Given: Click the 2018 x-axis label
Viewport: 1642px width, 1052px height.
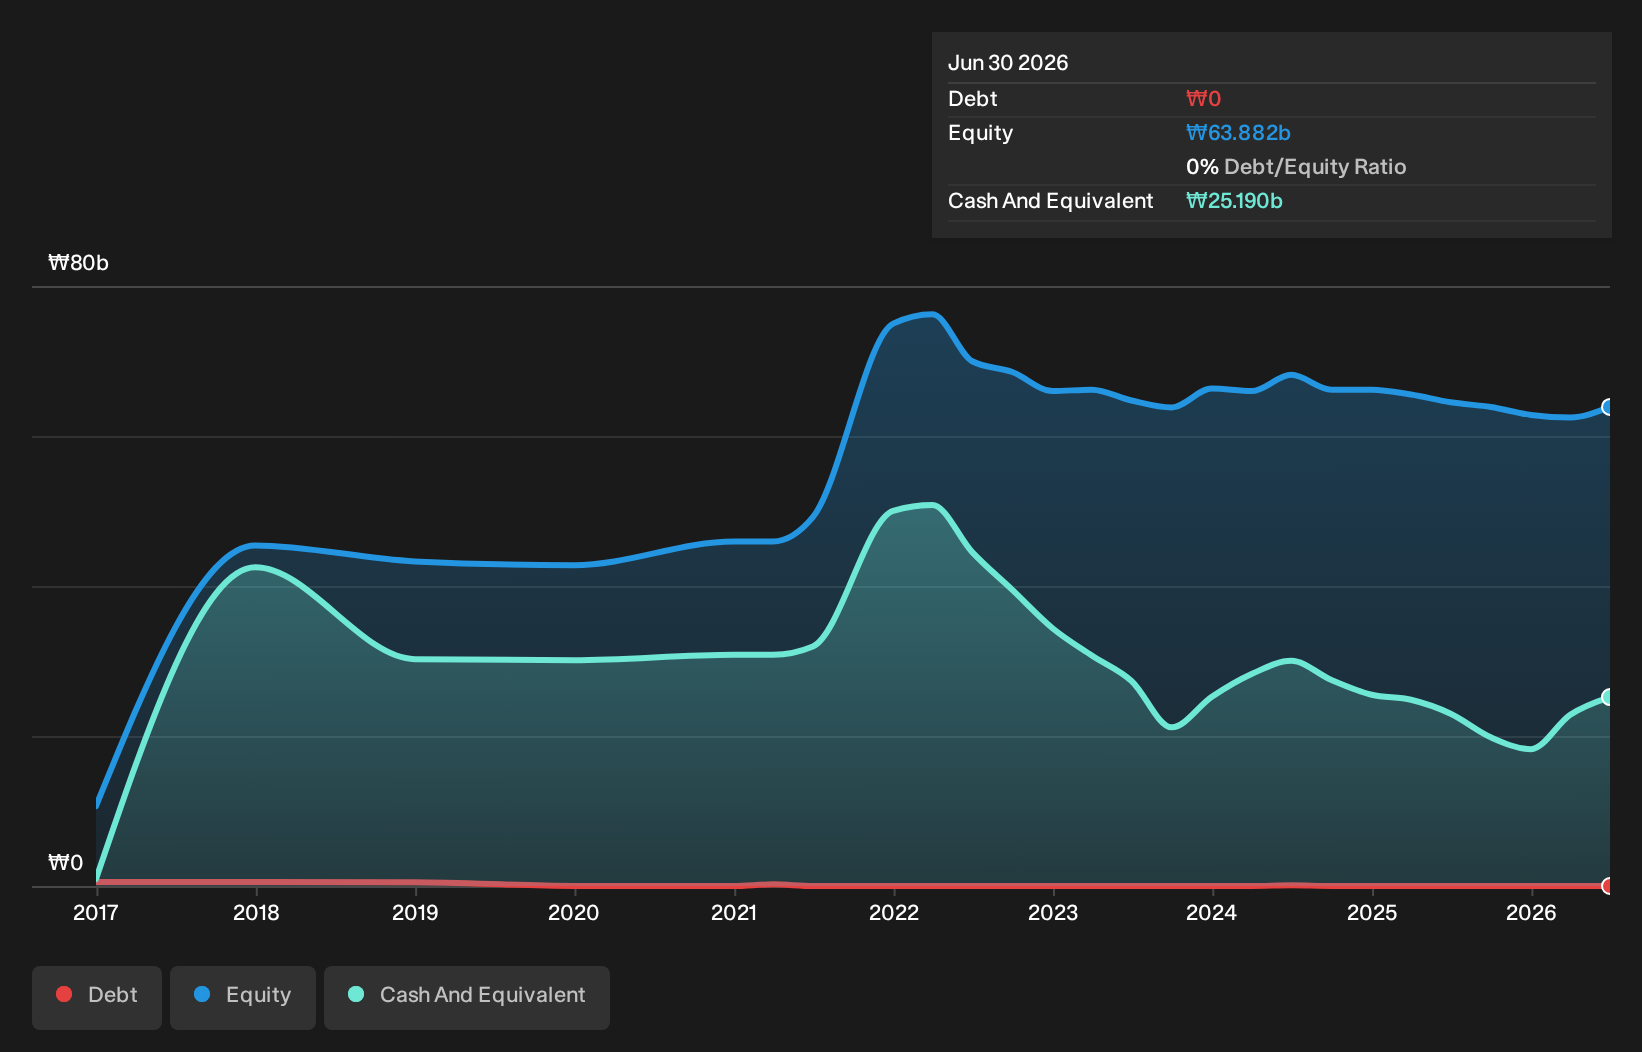Looking at the screenshot, I should coord(256,912).
